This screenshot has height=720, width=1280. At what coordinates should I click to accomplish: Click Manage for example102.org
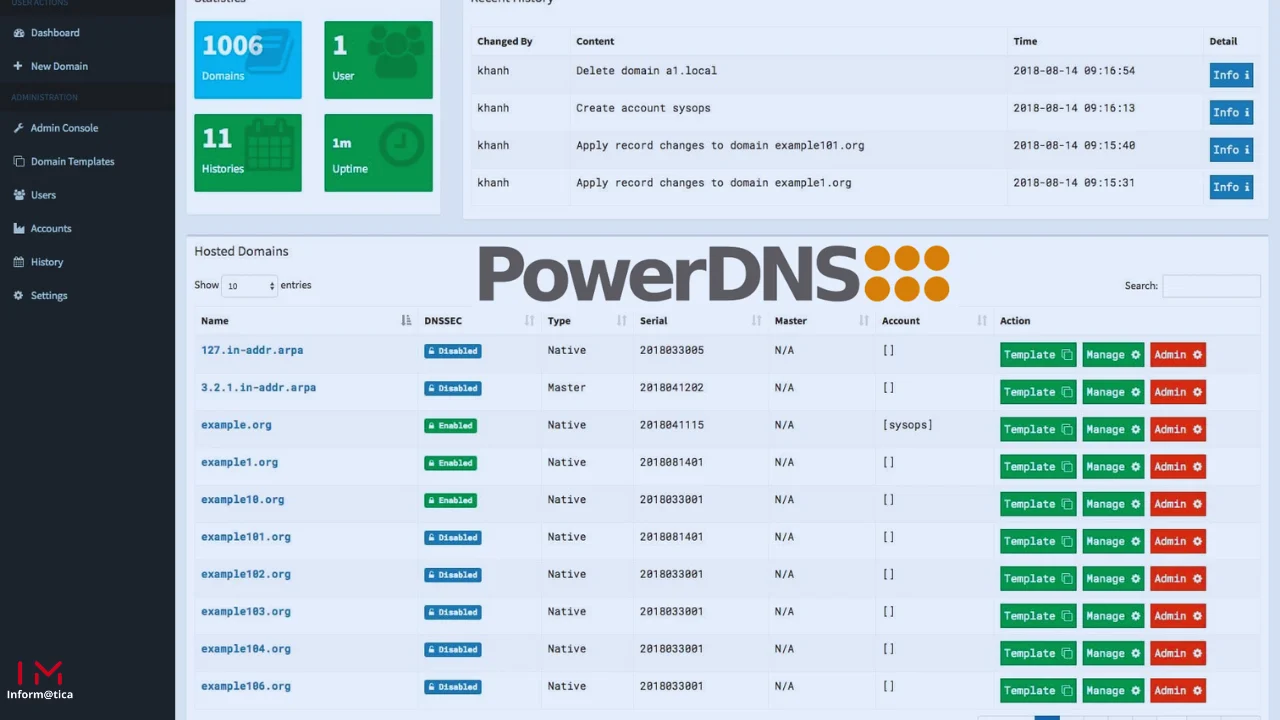[x=1113, y=579]
